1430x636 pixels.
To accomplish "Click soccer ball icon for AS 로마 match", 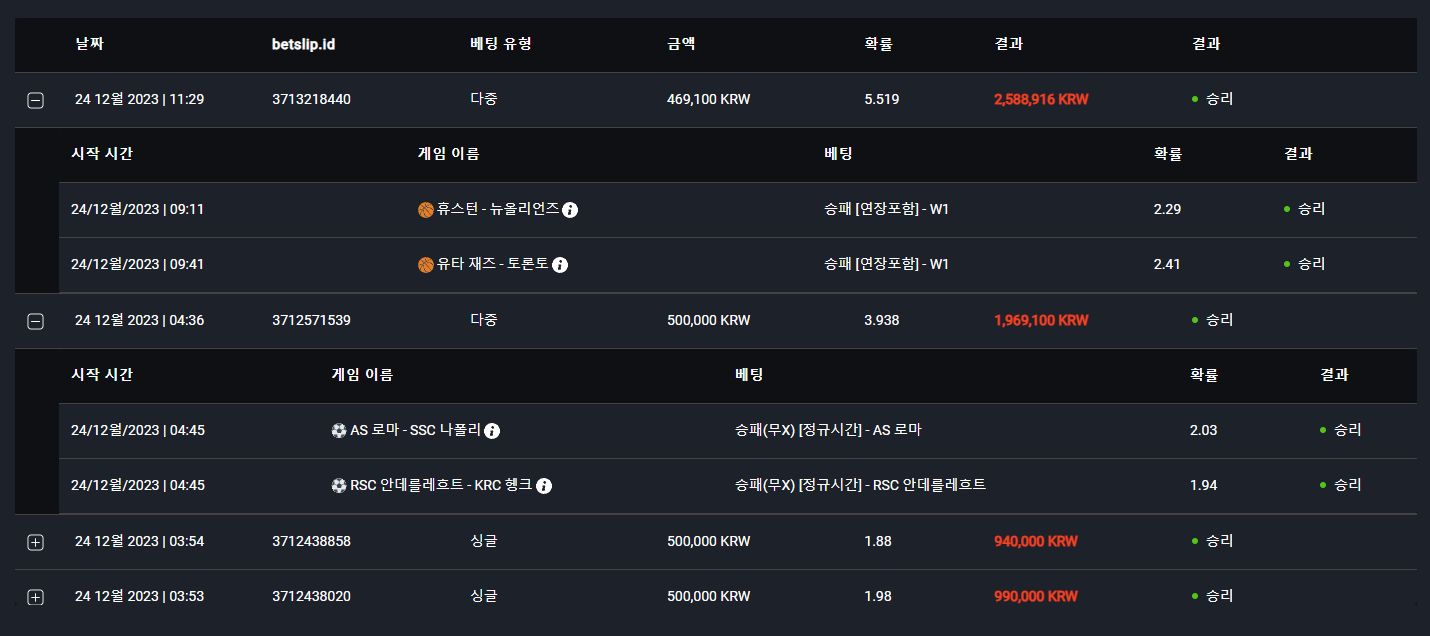I will tap(338, 431).
